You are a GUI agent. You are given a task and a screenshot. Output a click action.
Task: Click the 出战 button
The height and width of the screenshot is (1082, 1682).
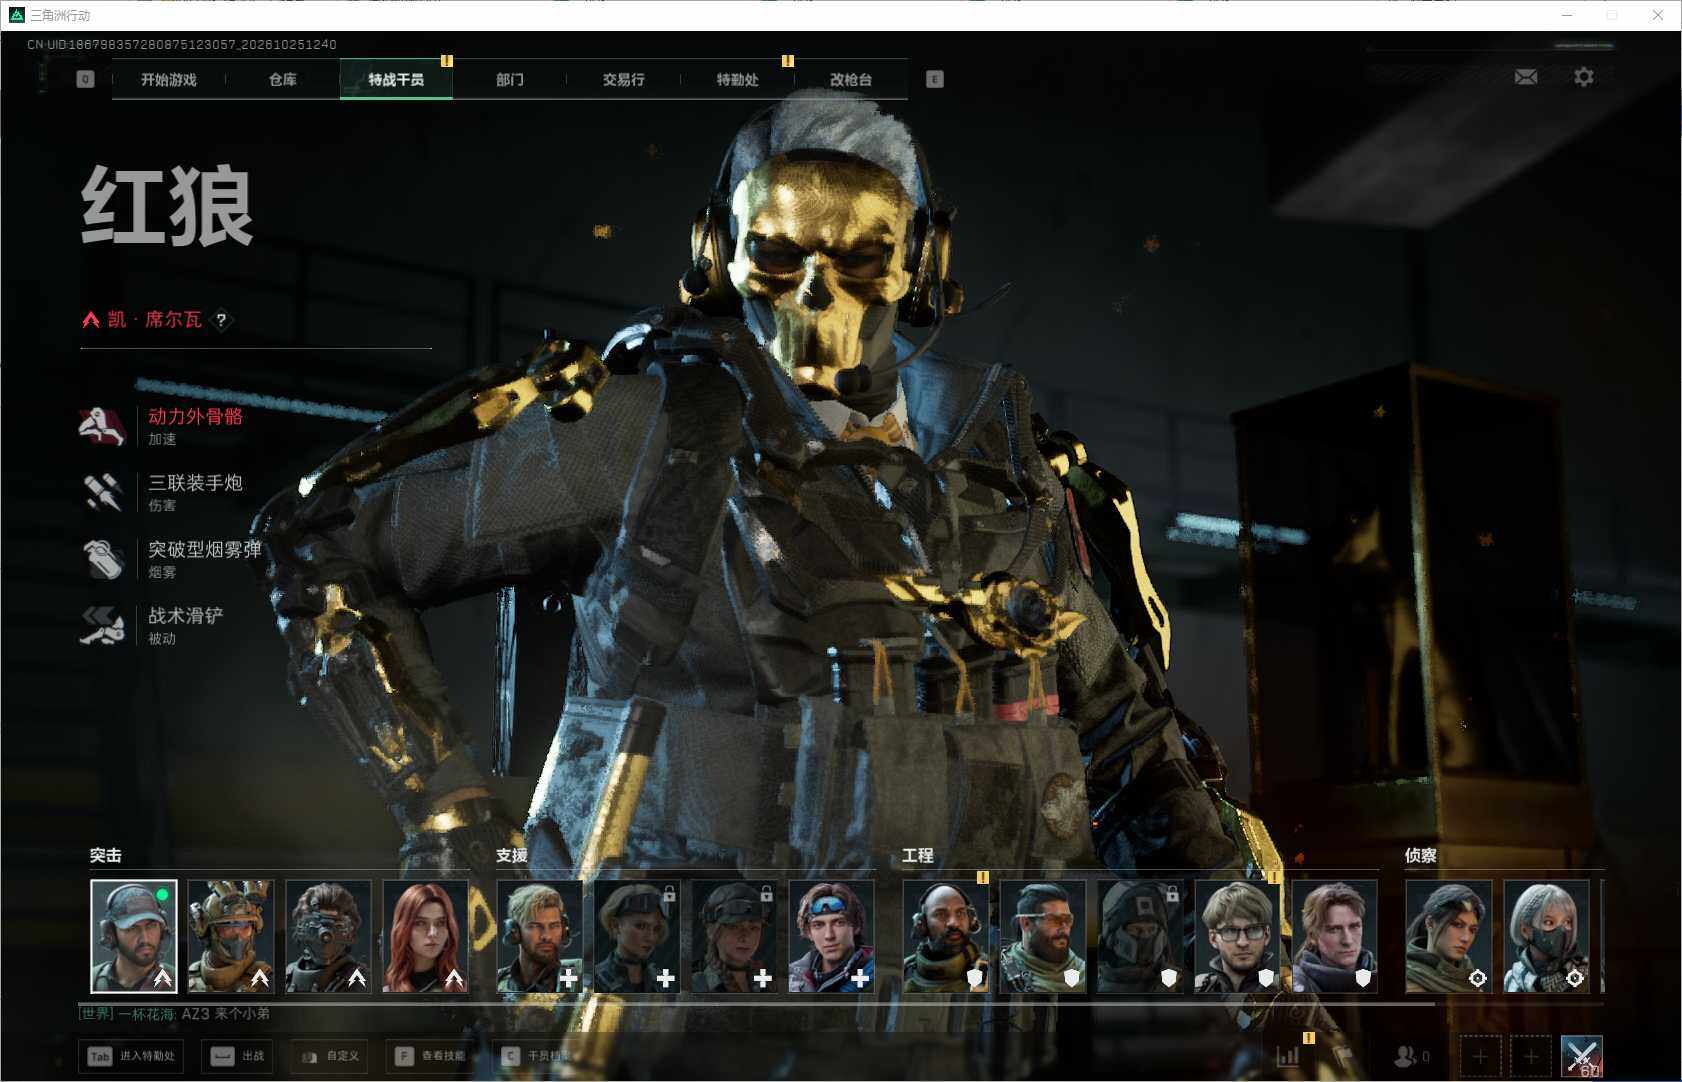239,1056
